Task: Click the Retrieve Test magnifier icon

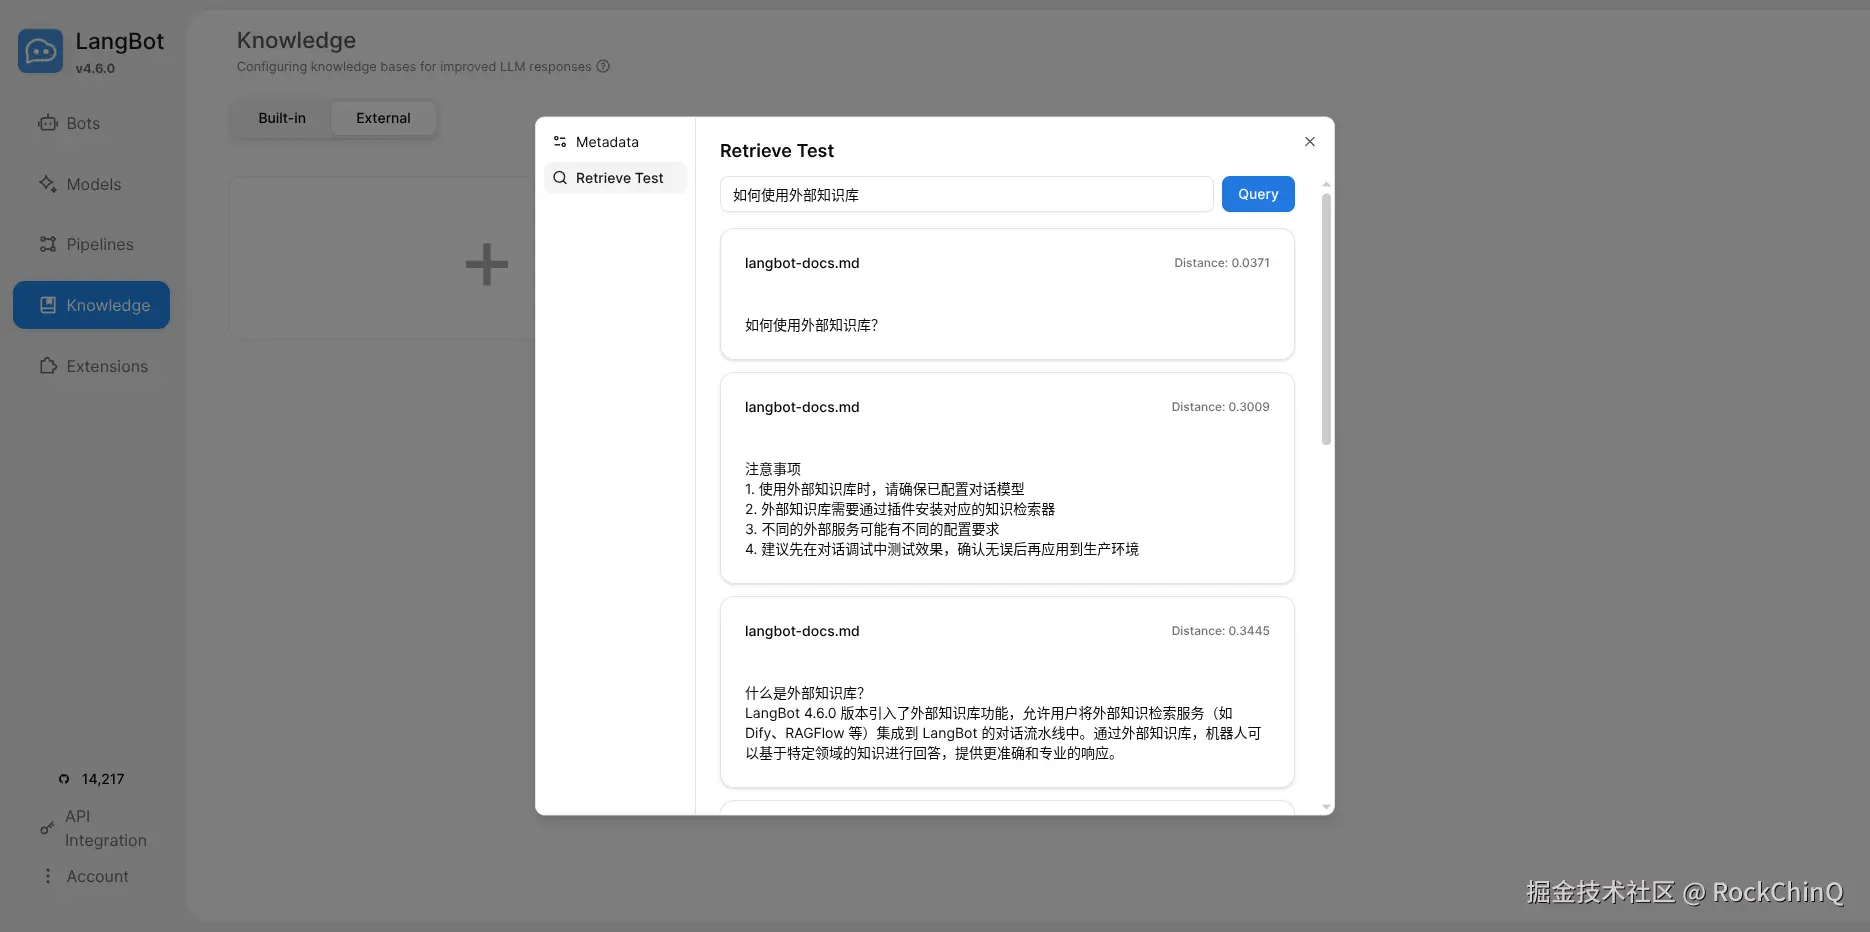Action: 560,178
